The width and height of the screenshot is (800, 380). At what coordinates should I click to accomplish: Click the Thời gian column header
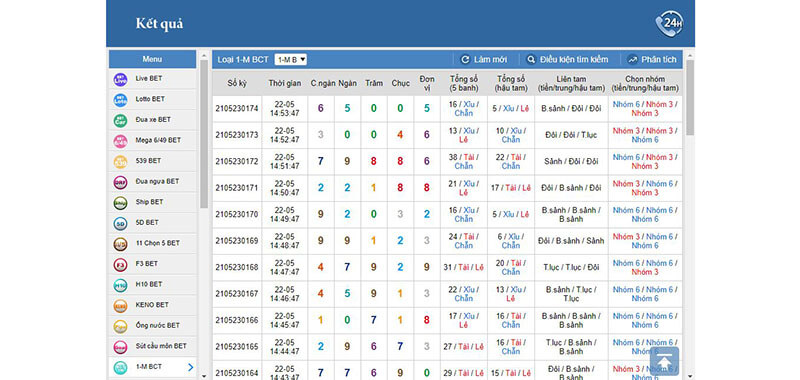click(285, 83)
